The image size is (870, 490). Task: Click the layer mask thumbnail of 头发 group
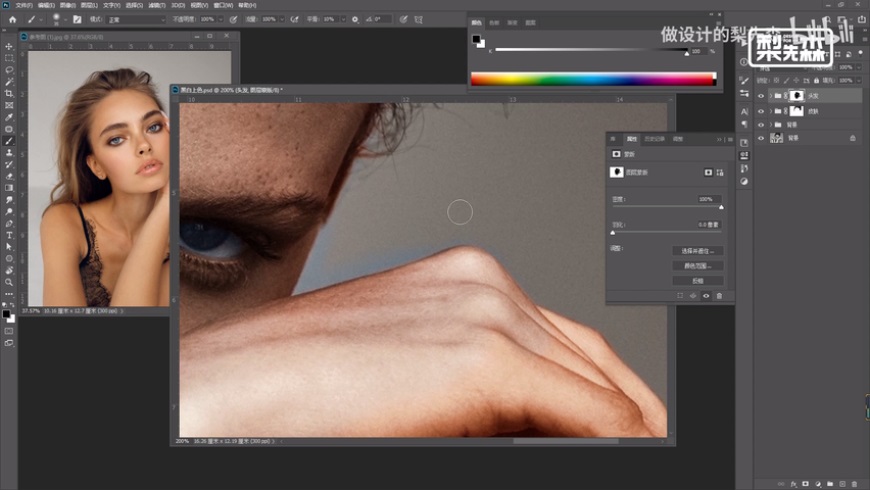point(797,96)
